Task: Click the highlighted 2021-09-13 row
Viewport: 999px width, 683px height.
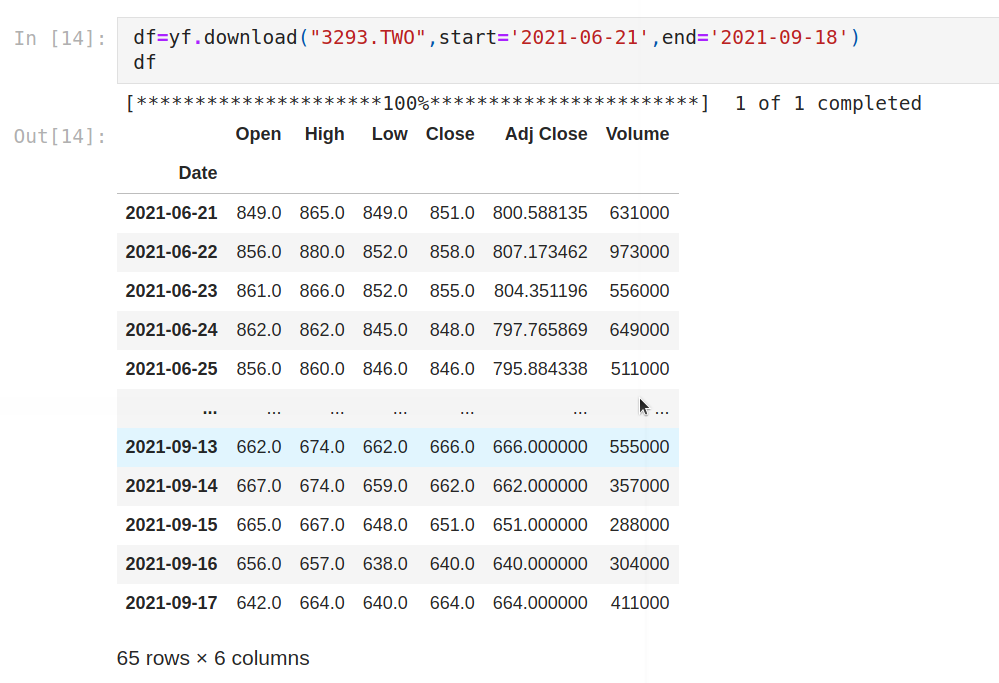Action: (x=398, y=447)
